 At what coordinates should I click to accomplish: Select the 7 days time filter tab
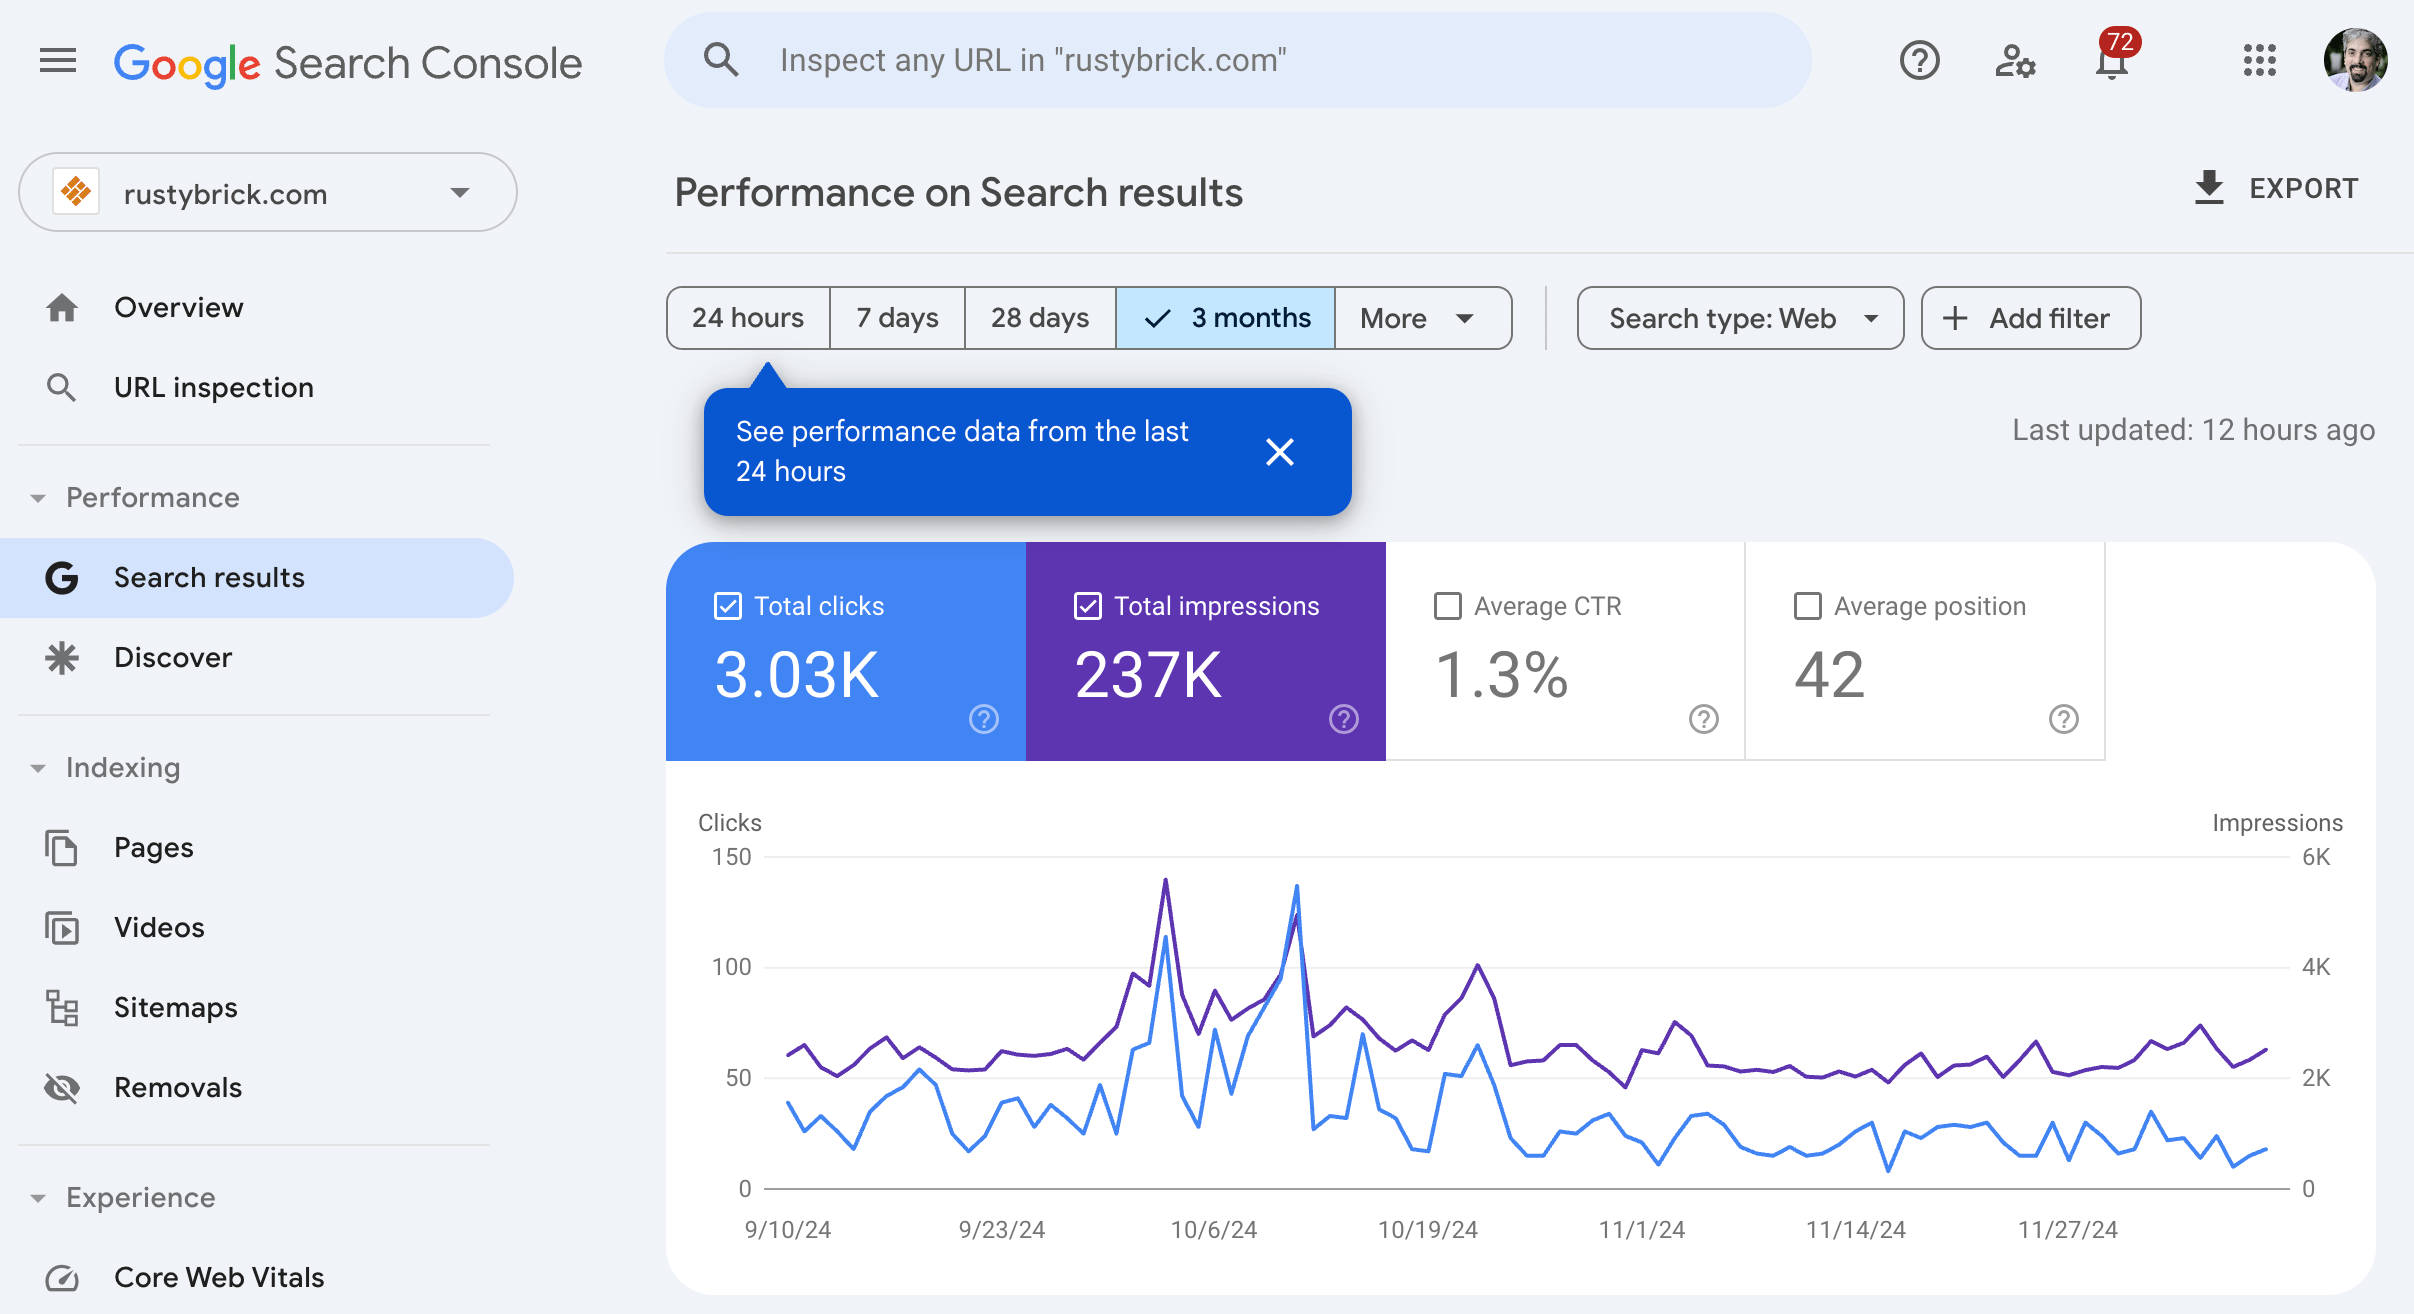pos(896,317)
